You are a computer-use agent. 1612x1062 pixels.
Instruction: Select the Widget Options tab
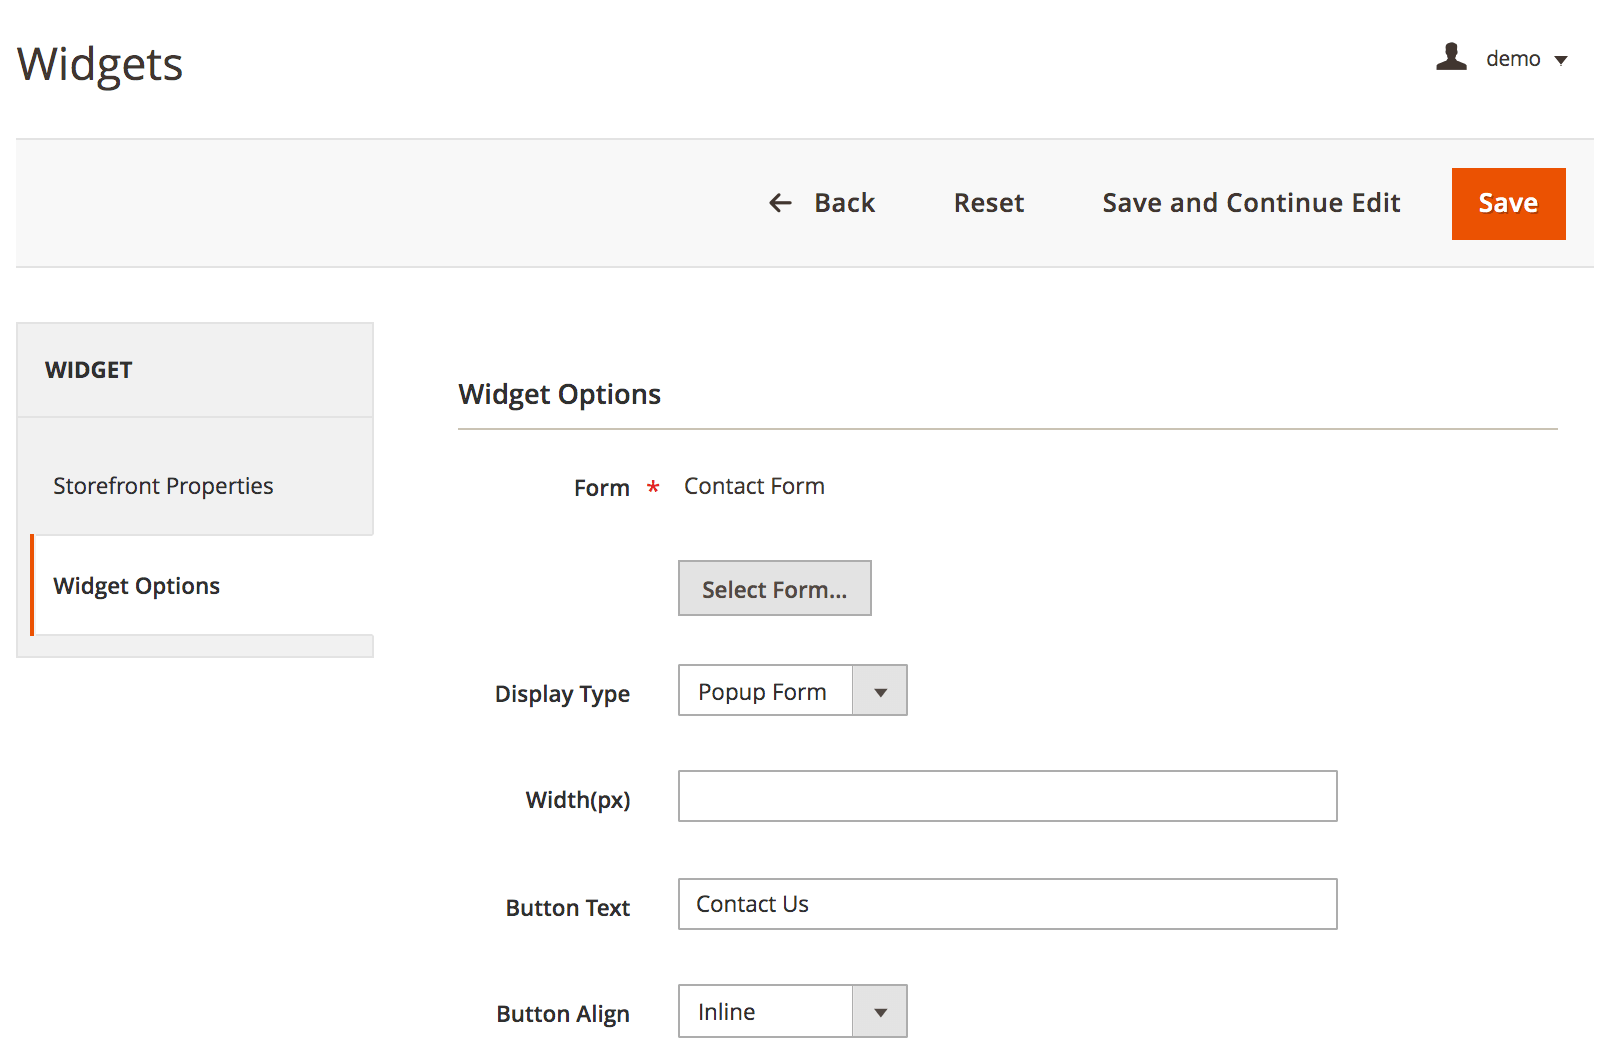[x=136, y=586]
